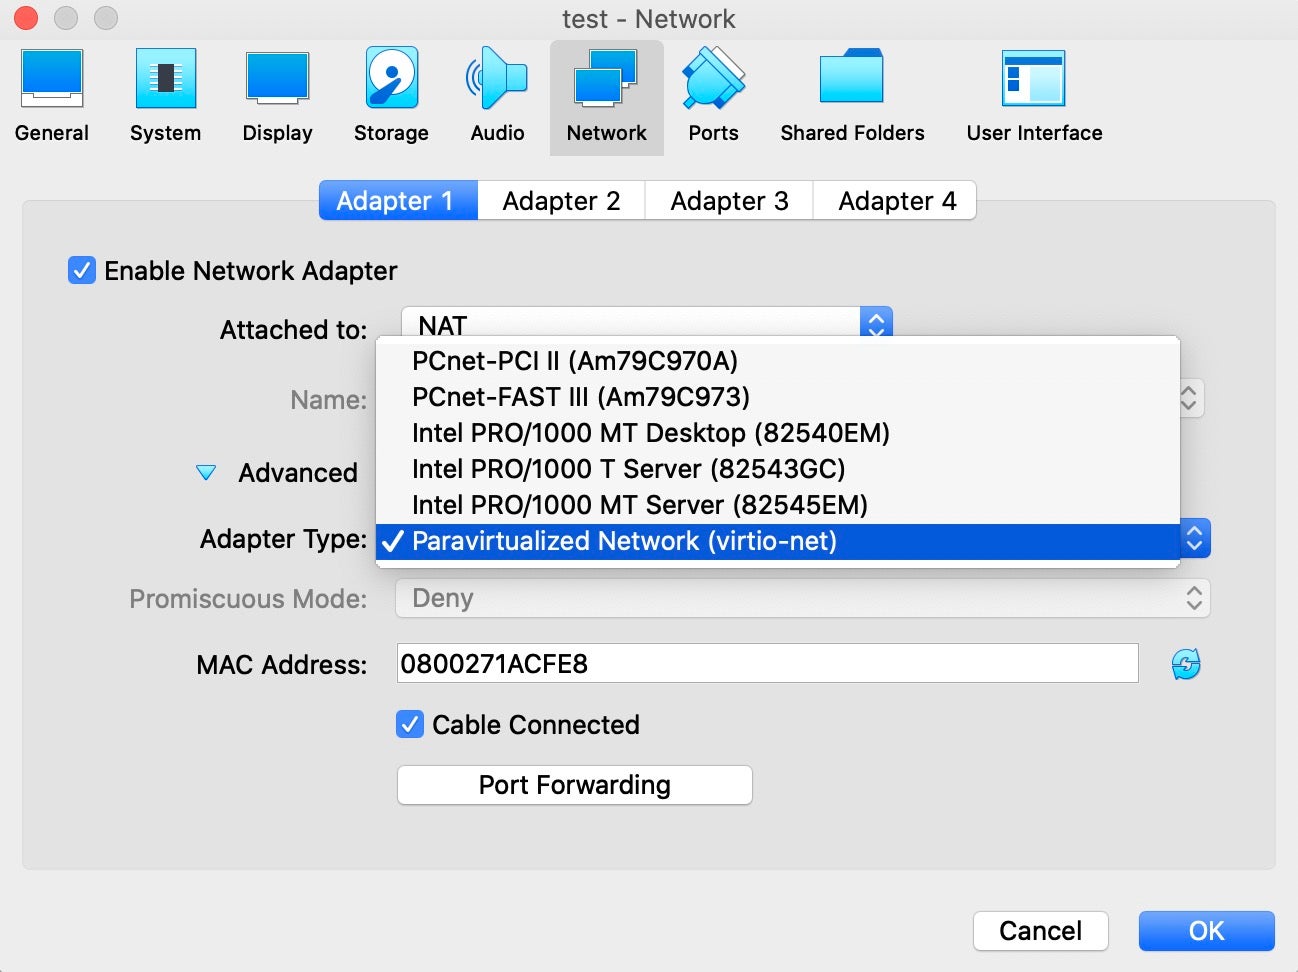Open Shared Folders settings
1298x972 pixels.
tap(852, 97)
